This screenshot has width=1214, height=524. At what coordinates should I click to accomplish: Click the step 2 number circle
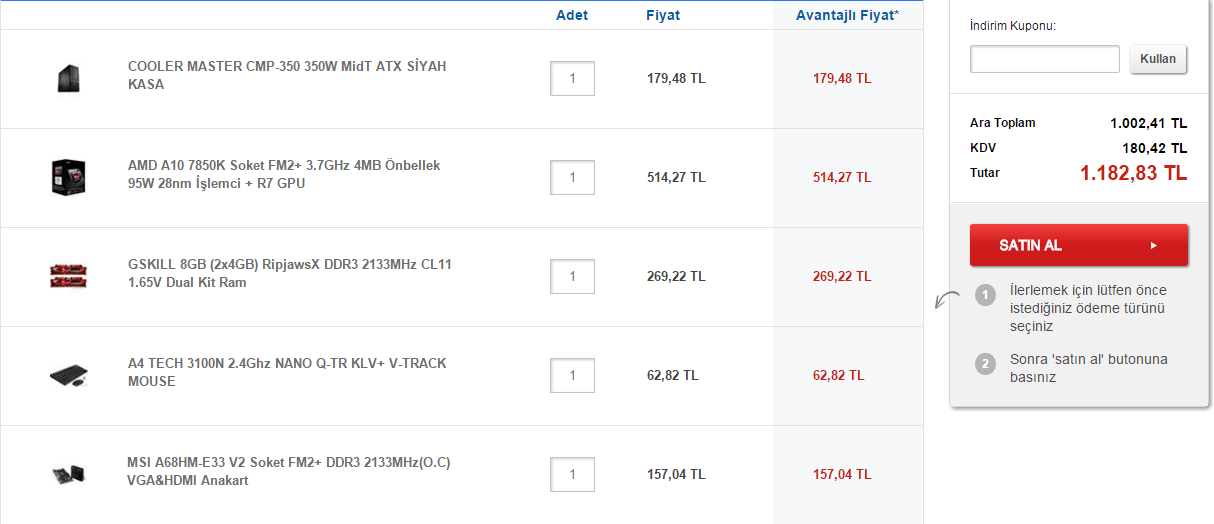pyautogui.click(x=985, y=364)
